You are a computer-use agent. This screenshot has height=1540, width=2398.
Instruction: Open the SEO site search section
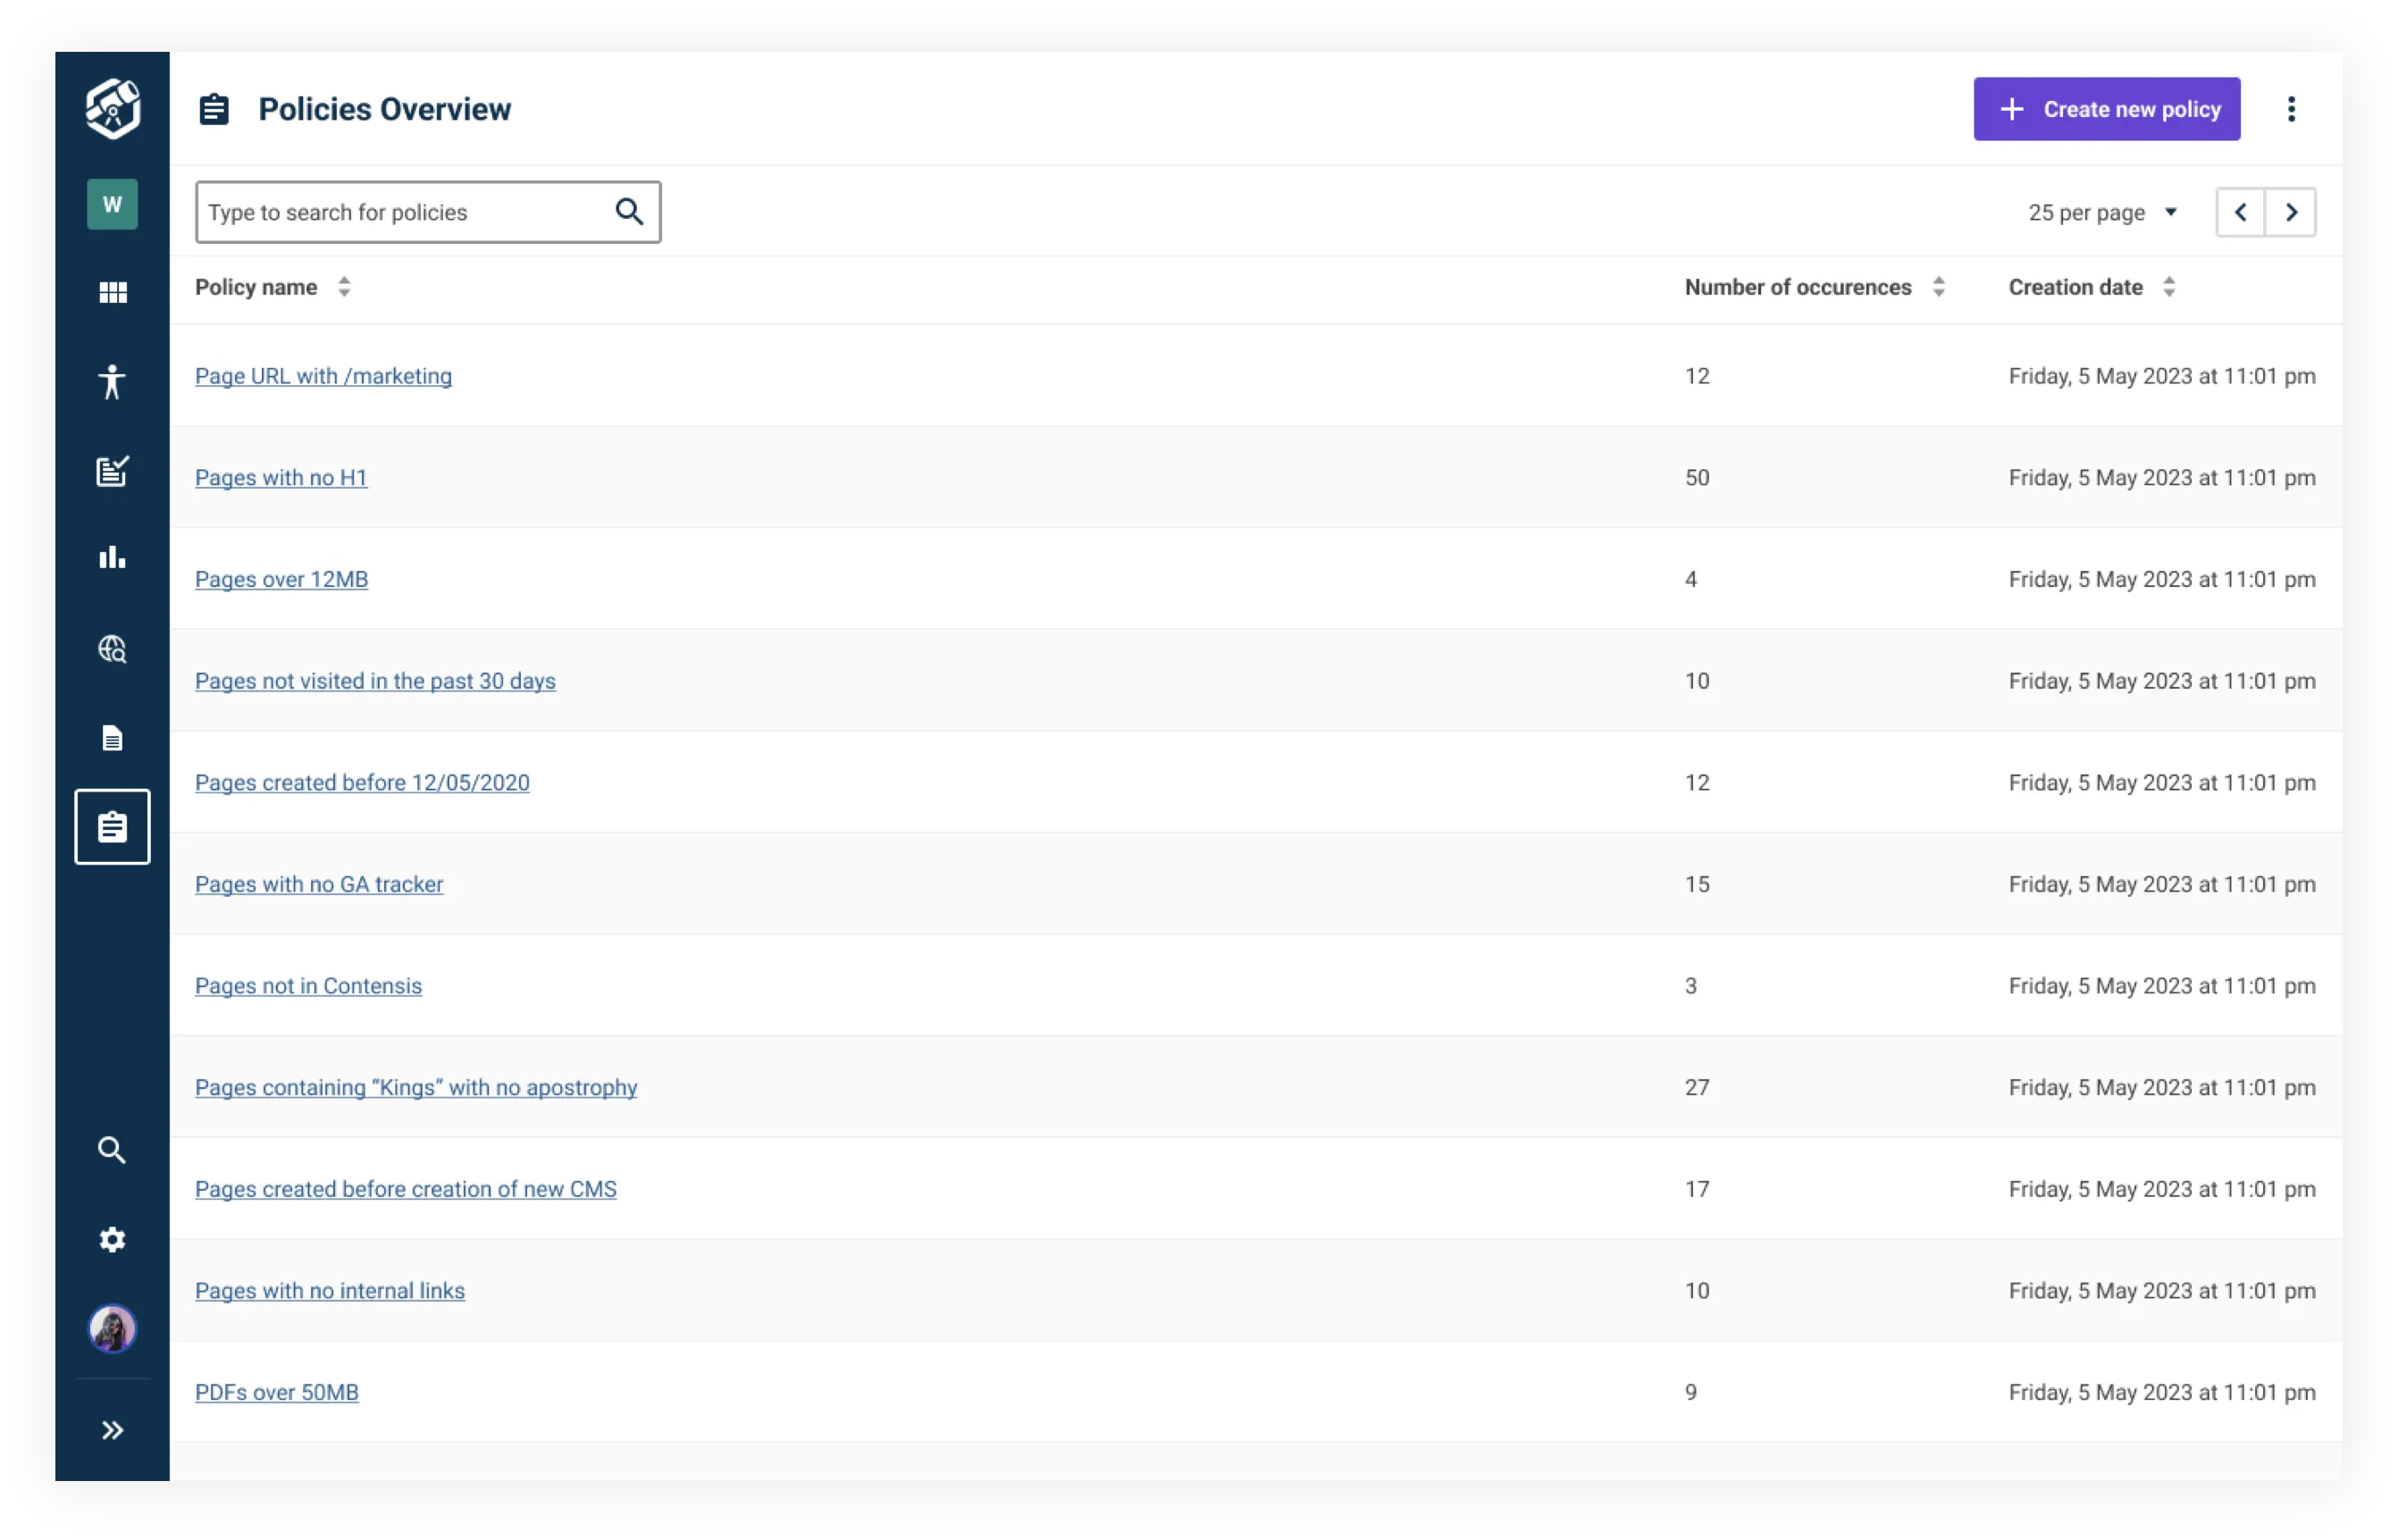pos(112,648)
